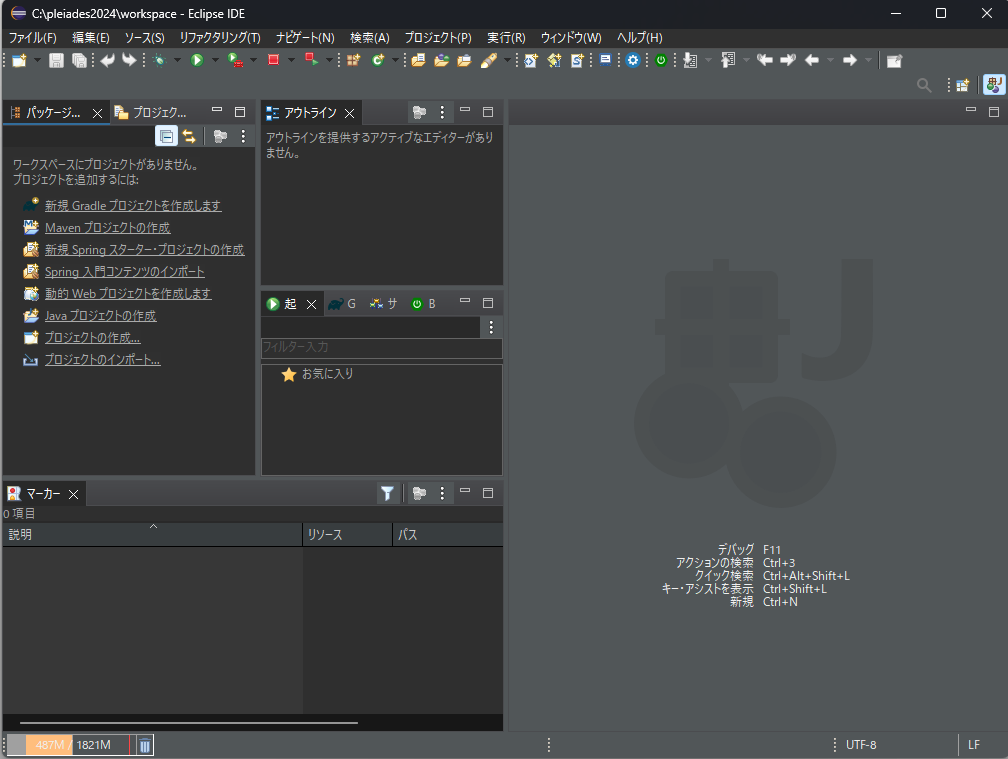
Task: Open the Next Annotation dropdown arrow
Action: tap(708, 60)
